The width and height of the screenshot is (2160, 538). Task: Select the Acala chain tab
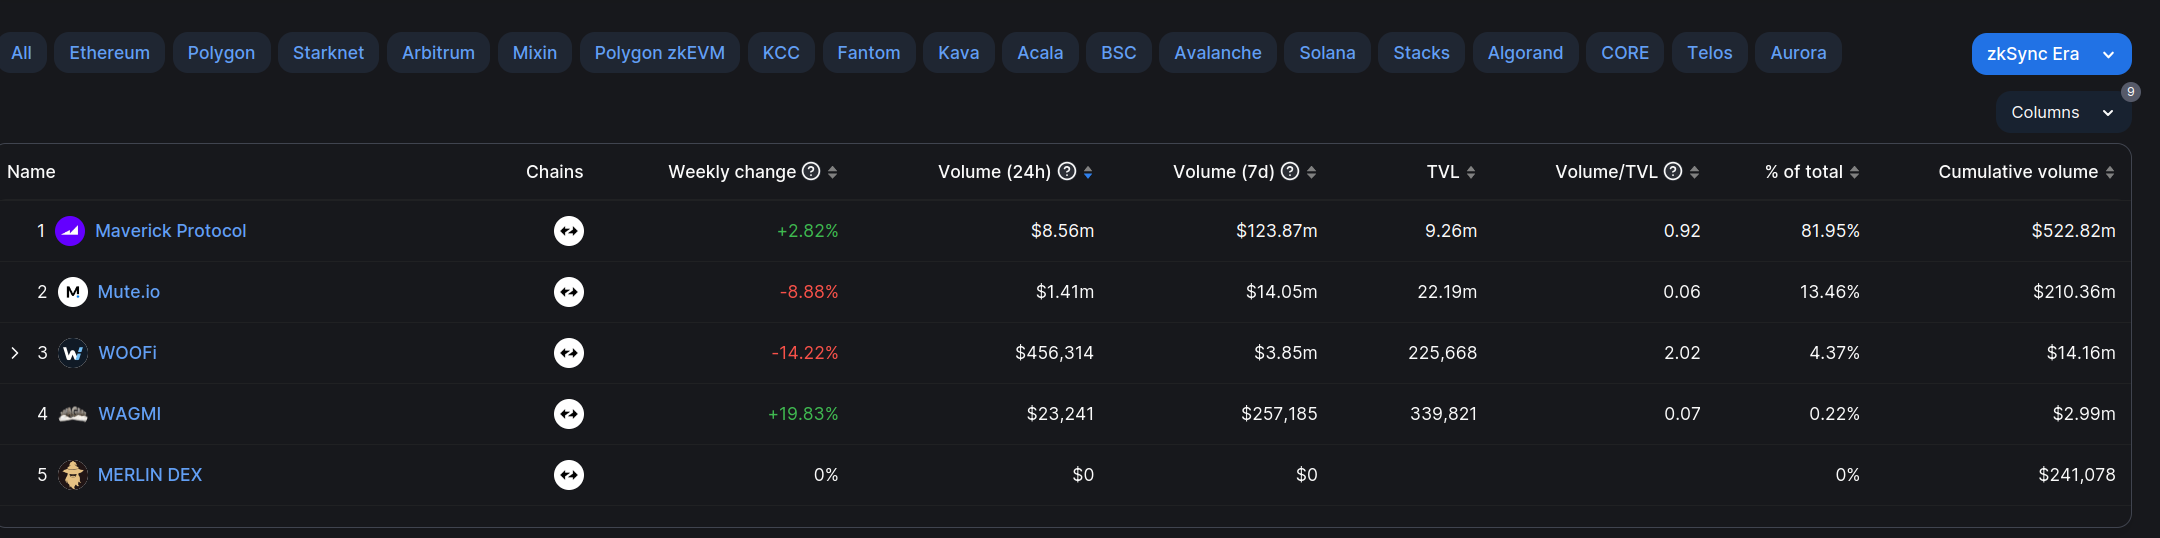1040,53
